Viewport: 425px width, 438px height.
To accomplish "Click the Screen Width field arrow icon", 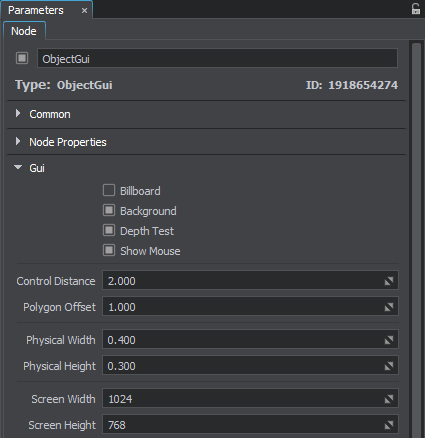I will click(389, 399).
